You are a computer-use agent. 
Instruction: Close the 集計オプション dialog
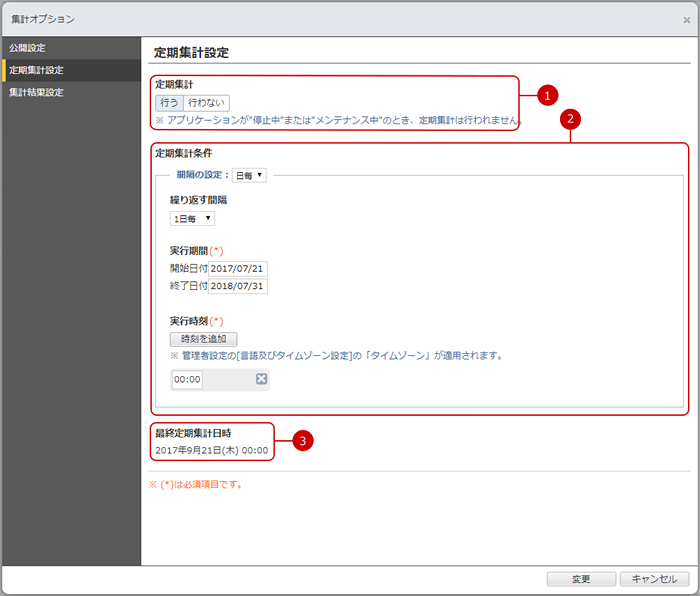687,20
